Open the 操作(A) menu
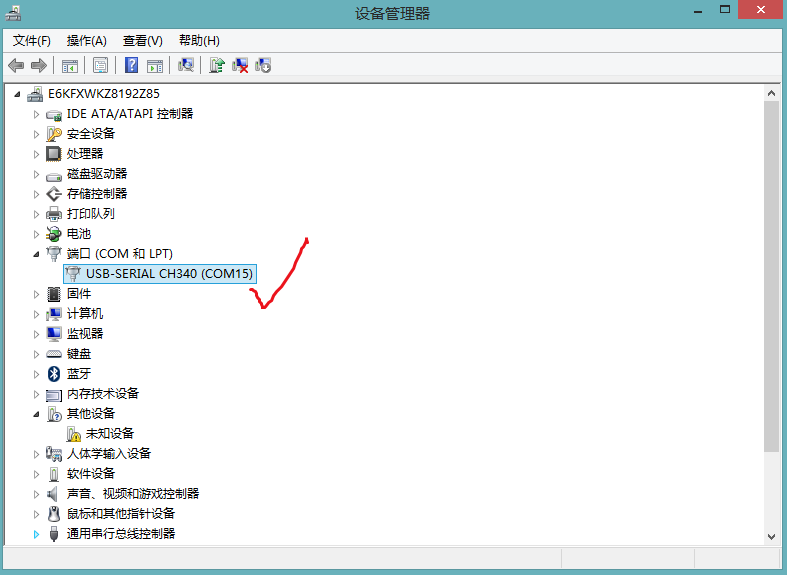This screenshot has width=787, height=575. point(86,41)
